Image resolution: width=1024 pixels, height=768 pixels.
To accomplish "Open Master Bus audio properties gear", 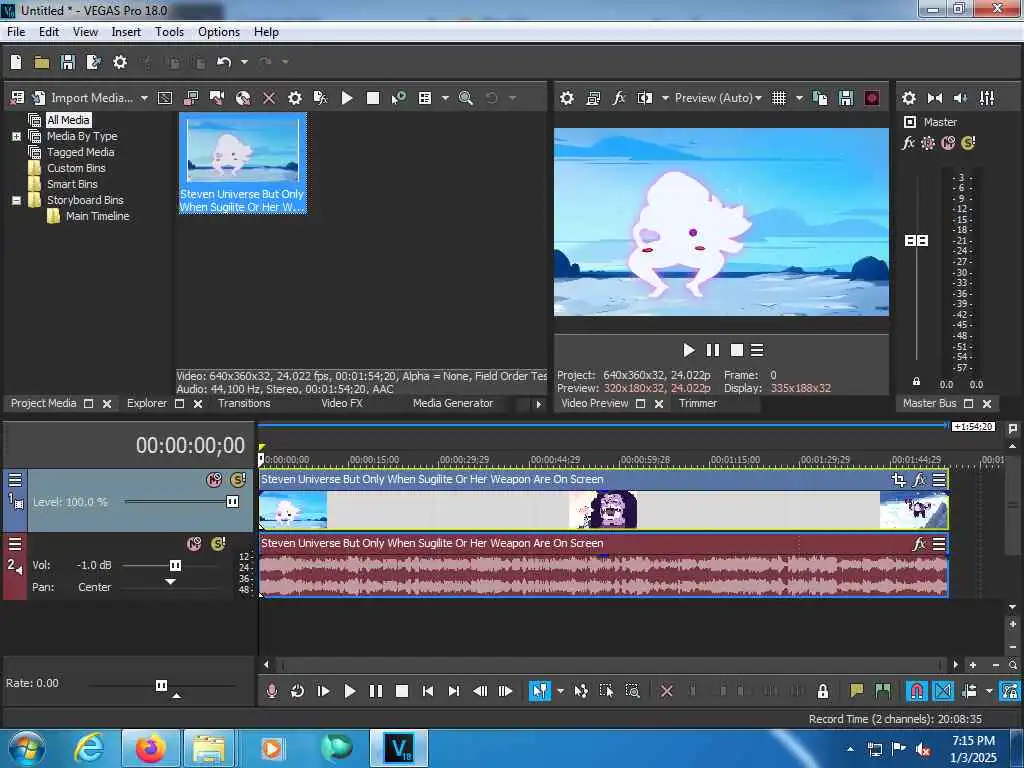I will tap(908, 98).
